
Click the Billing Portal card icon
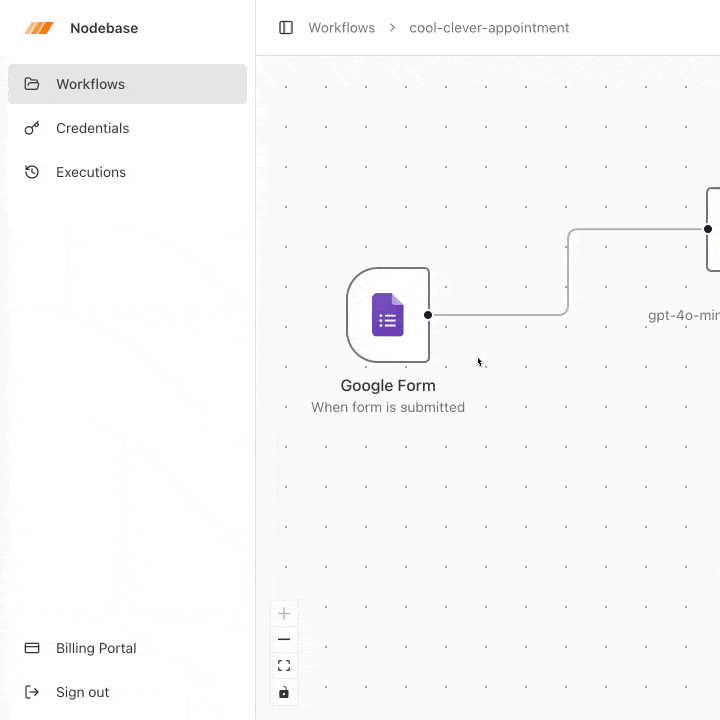tap(32, 648)
